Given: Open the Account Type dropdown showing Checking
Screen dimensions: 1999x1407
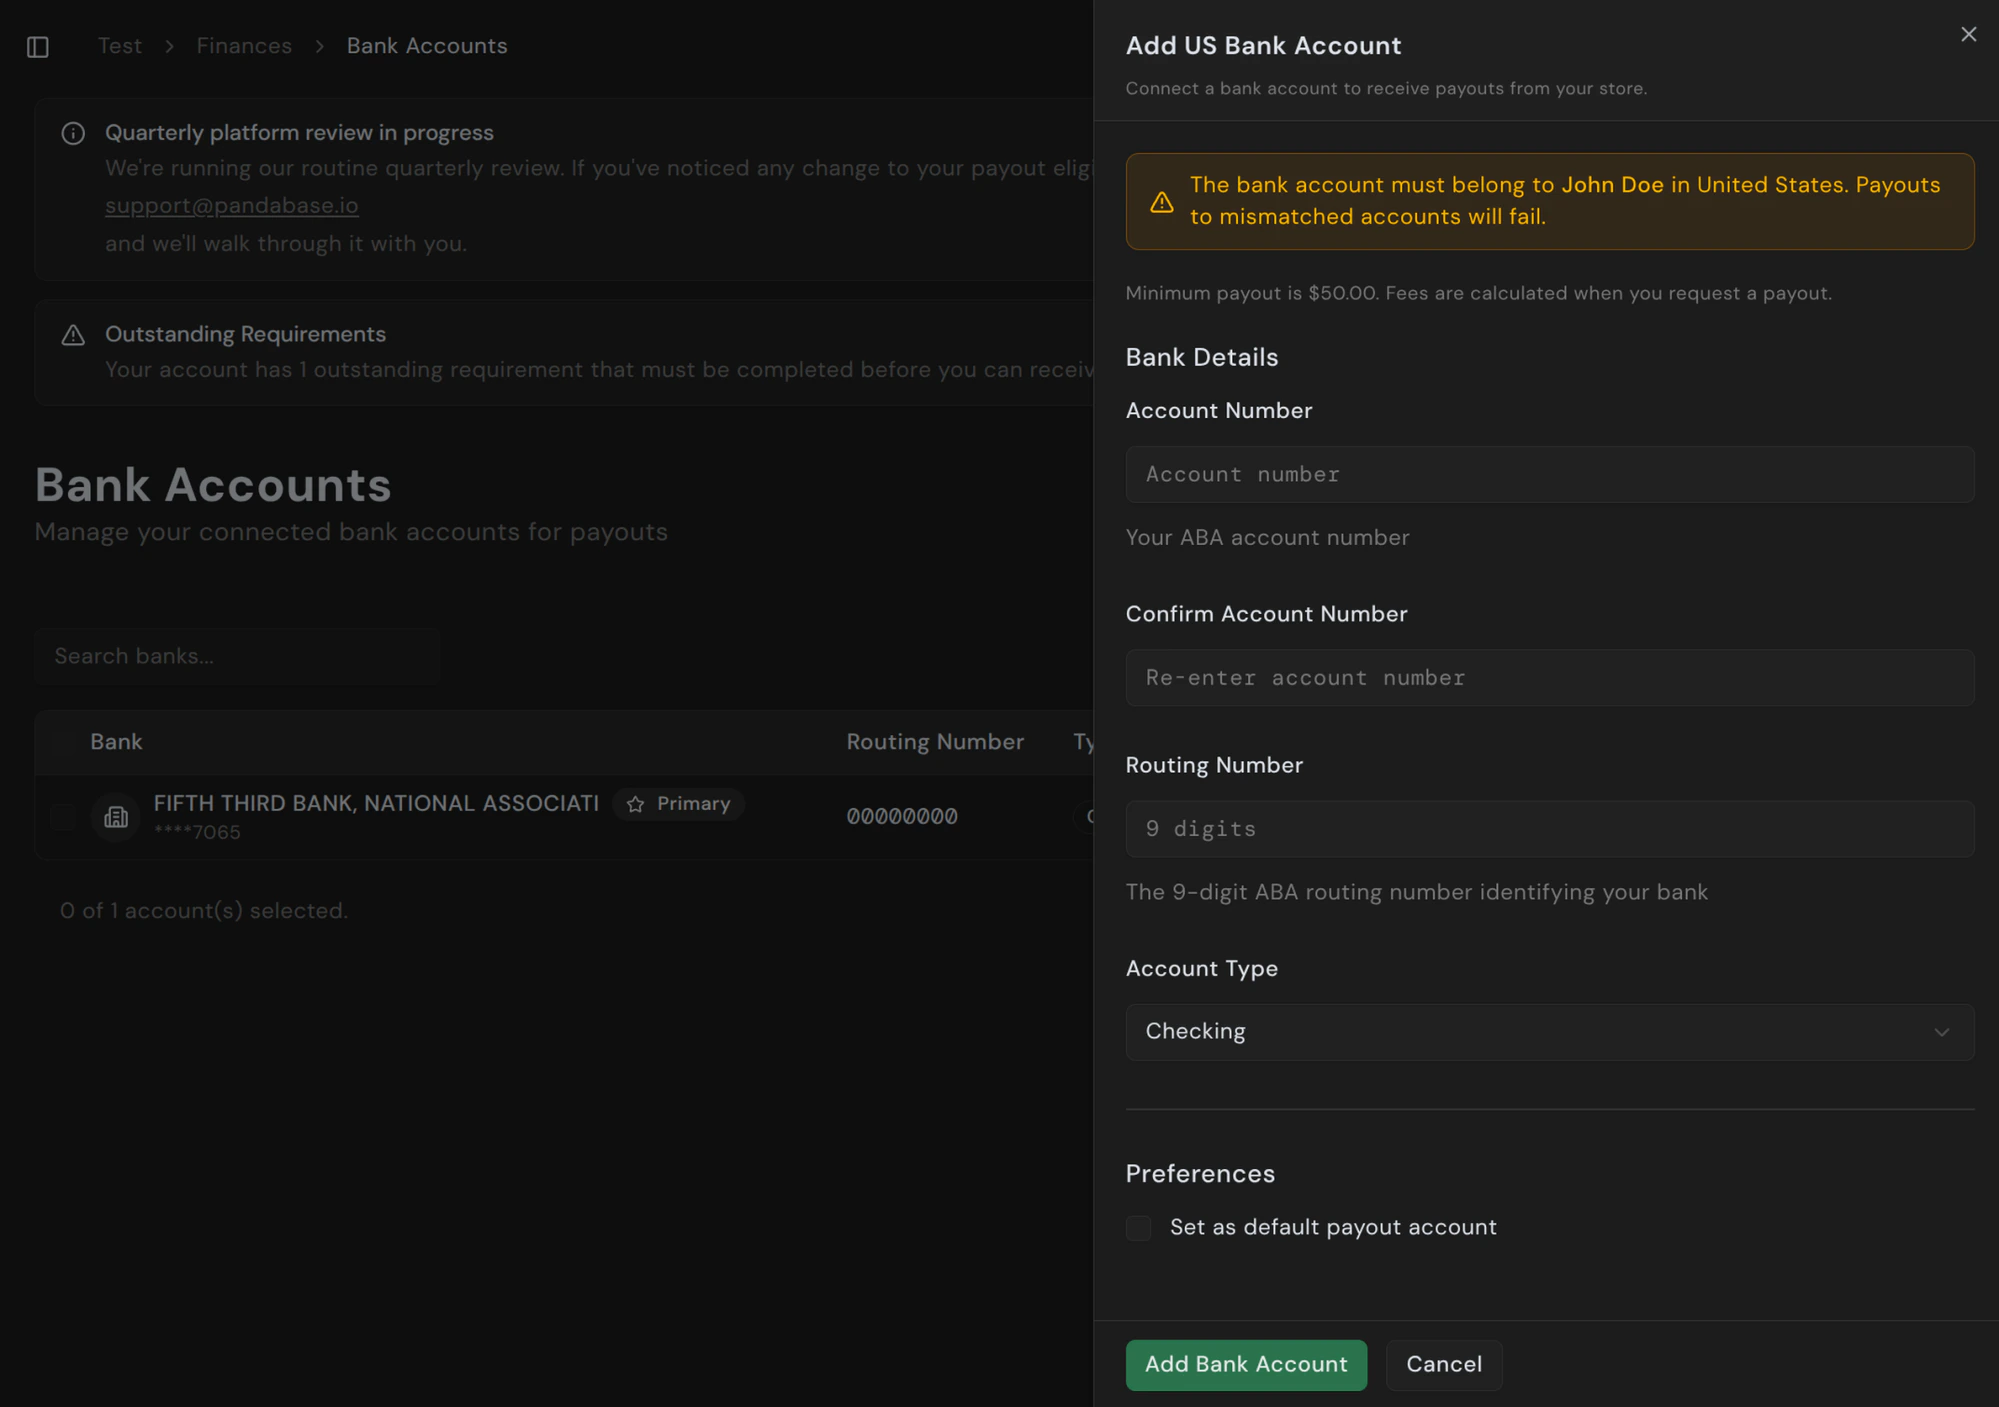Looking at the screenshot, I should point(1549,1032).
